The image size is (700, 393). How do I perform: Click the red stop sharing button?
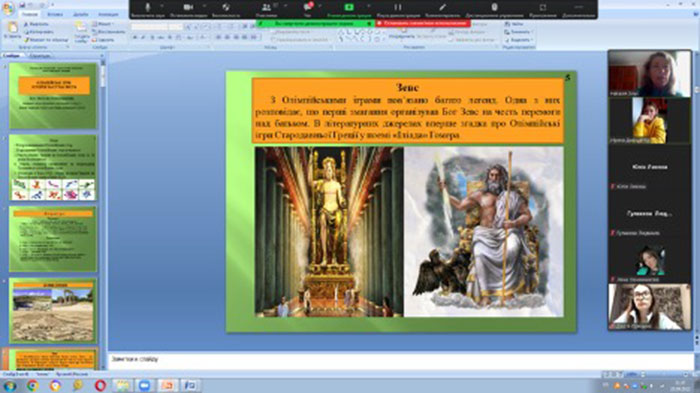tap(423, 23)
